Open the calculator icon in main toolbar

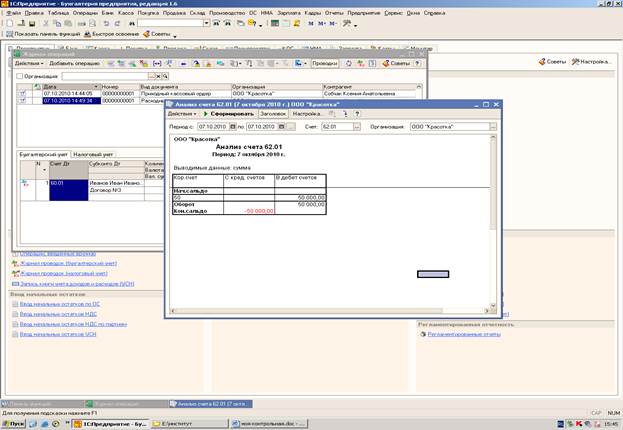pyautogui.click(x=275, y=23)
